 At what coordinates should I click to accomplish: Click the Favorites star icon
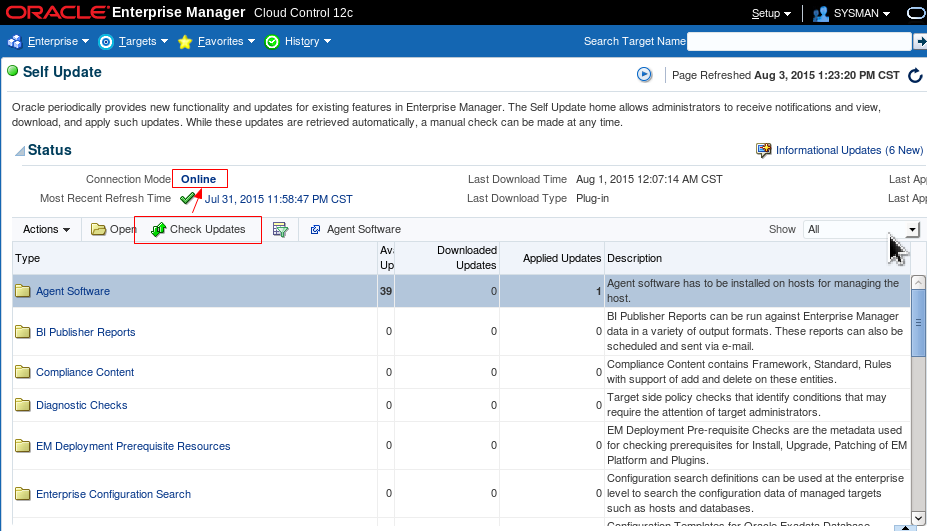pos(185,42)
